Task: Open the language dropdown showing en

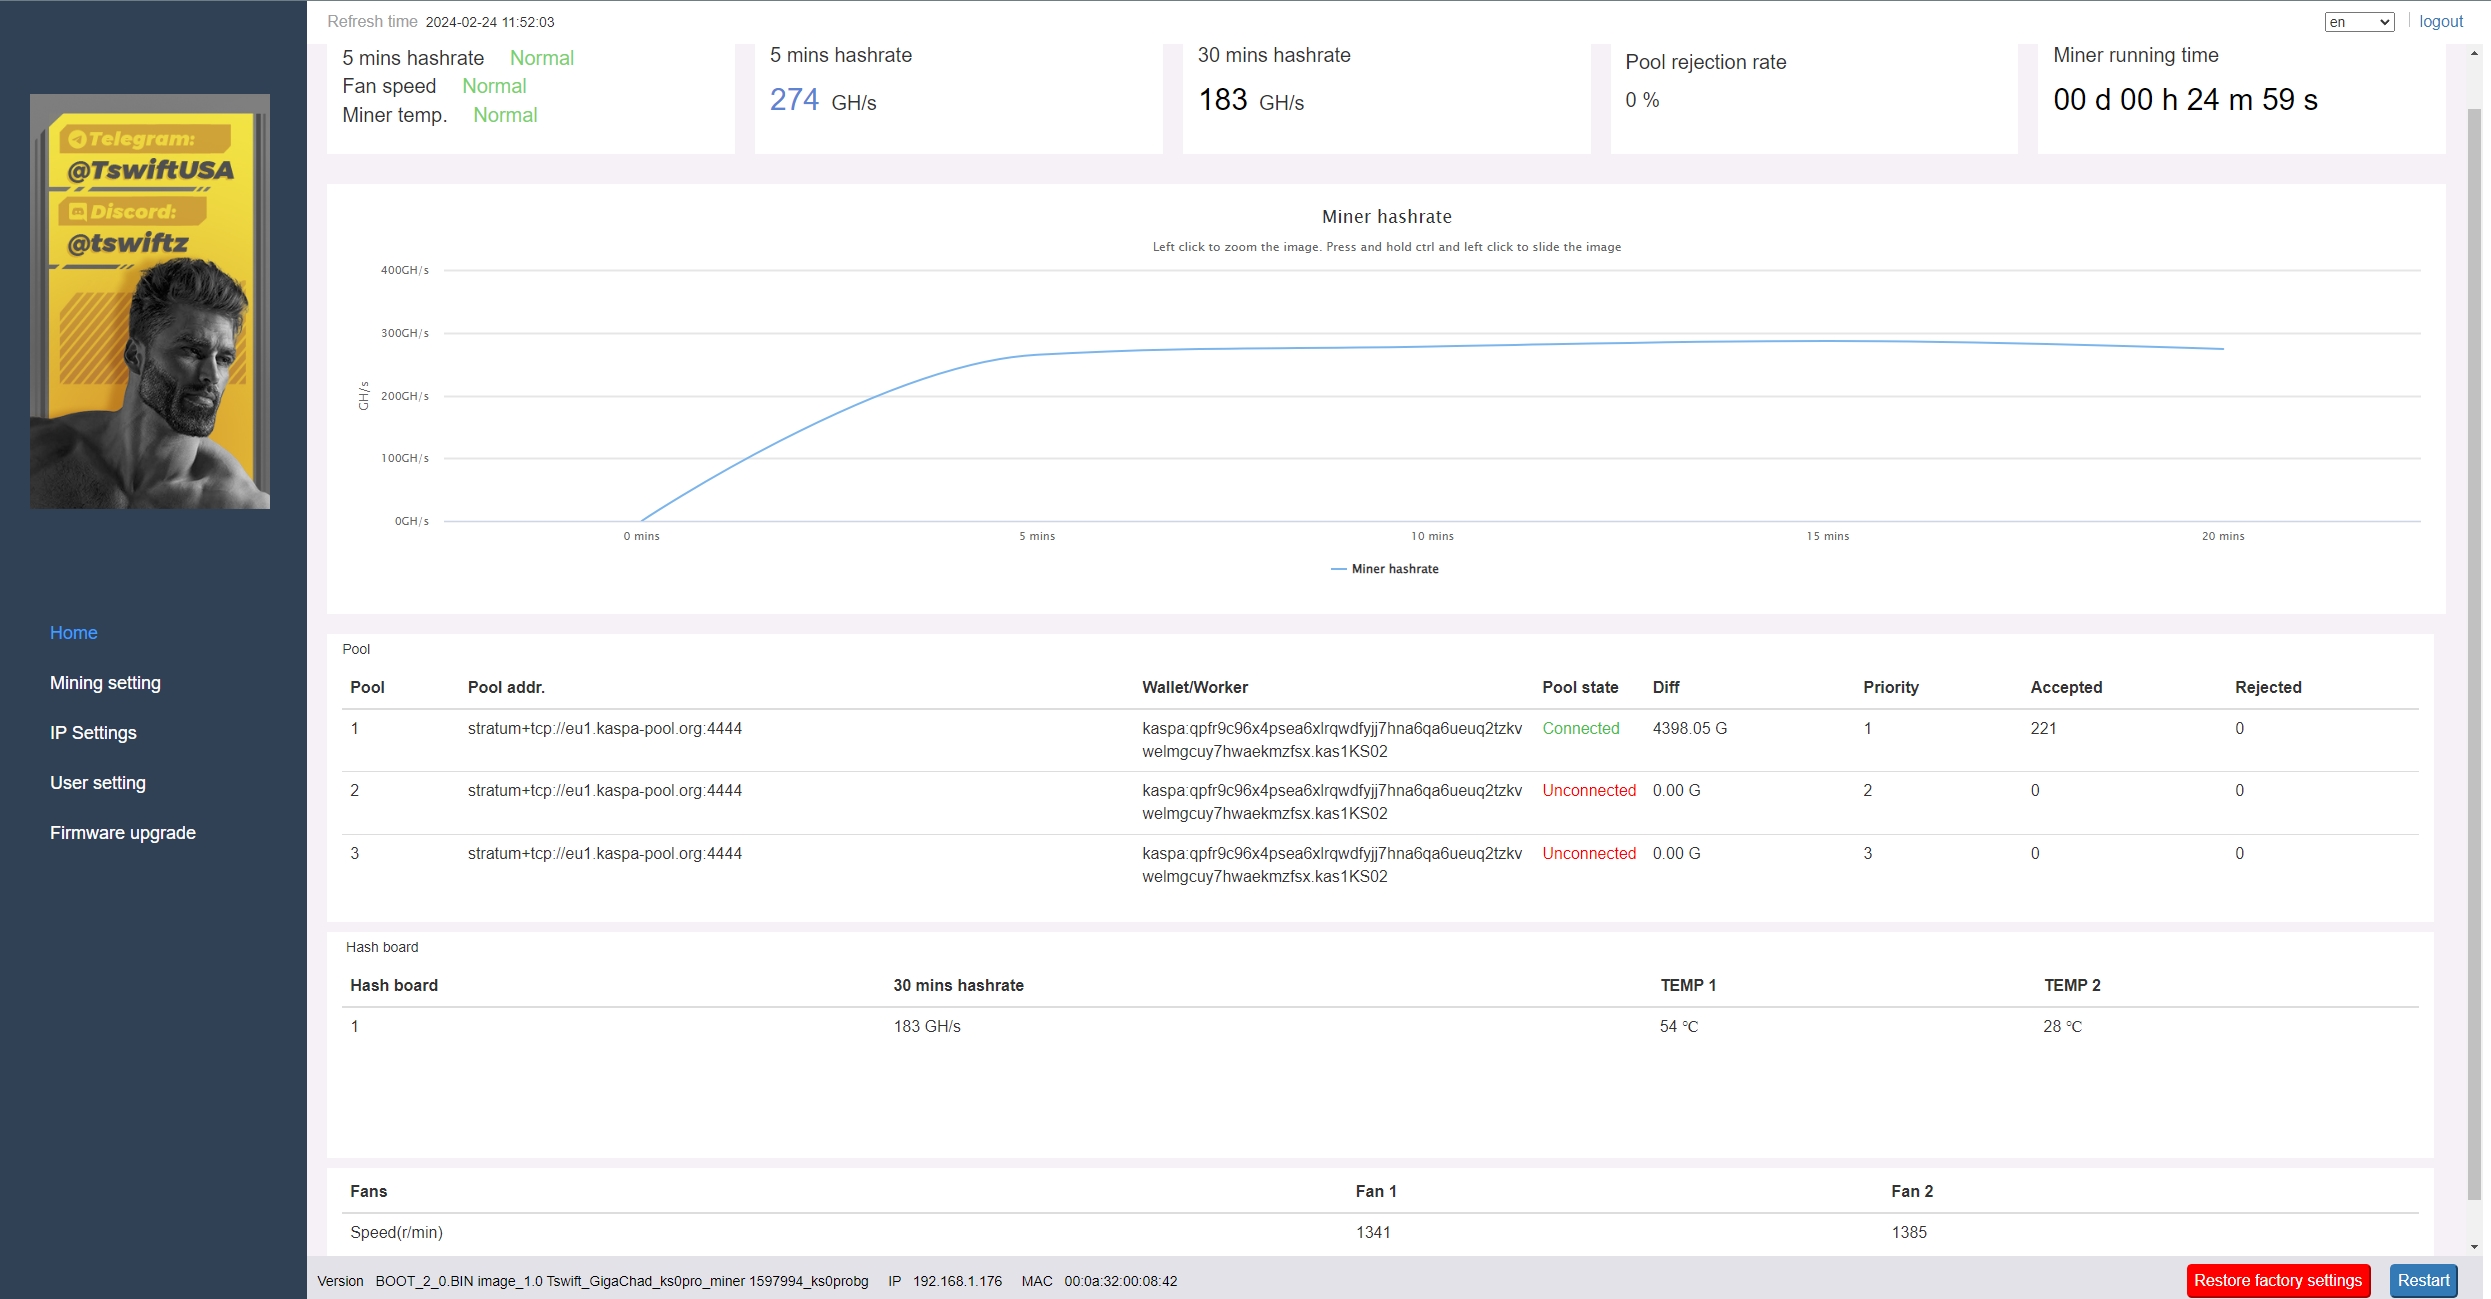Action: (2357, 22)
